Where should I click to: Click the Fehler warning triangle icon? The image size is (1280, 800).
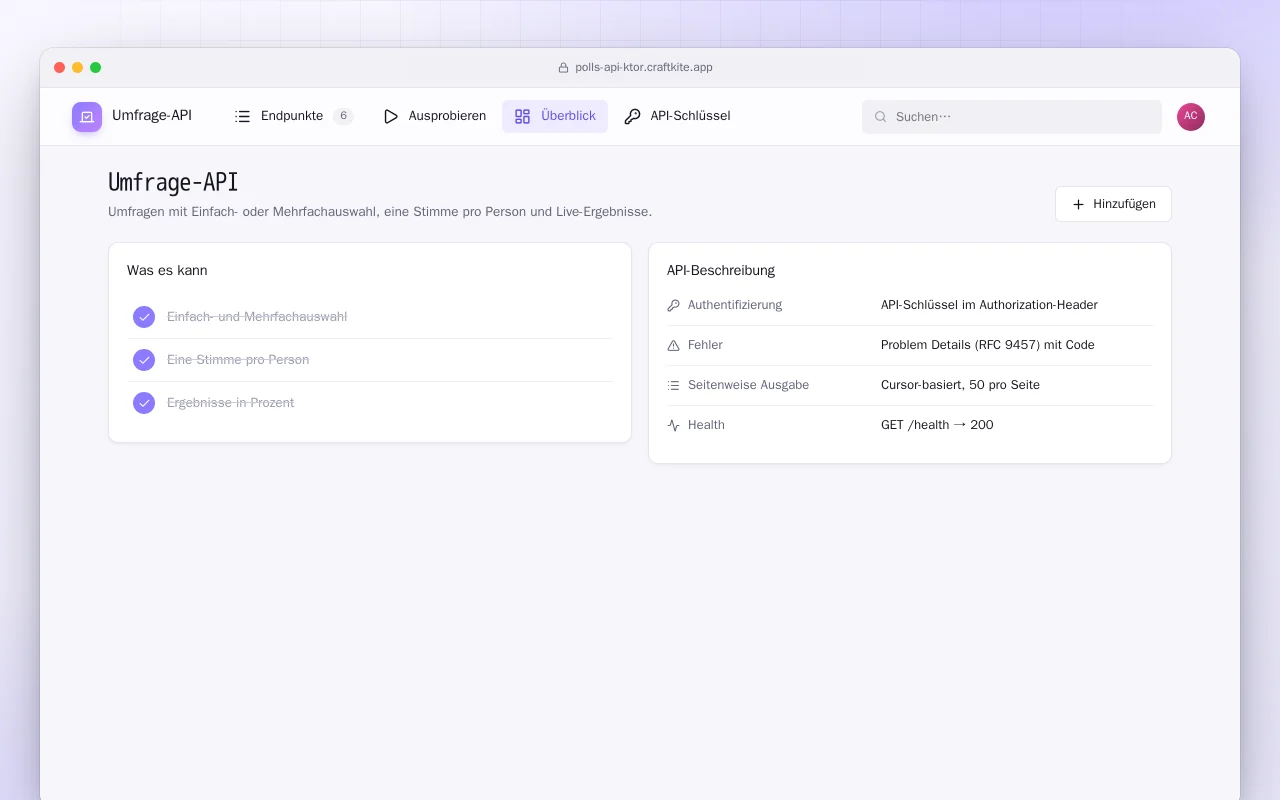point(673,345)
